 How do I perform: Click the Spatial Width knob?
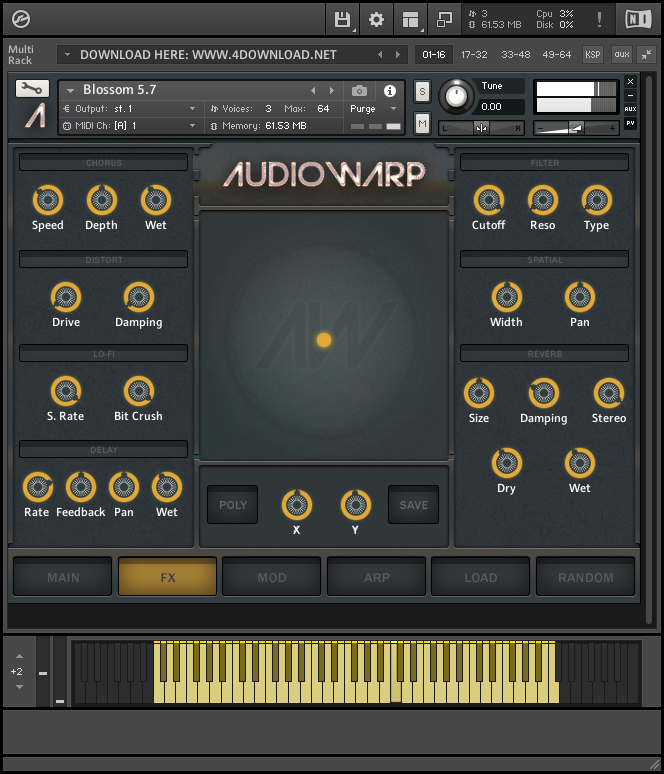pos(507,297)
